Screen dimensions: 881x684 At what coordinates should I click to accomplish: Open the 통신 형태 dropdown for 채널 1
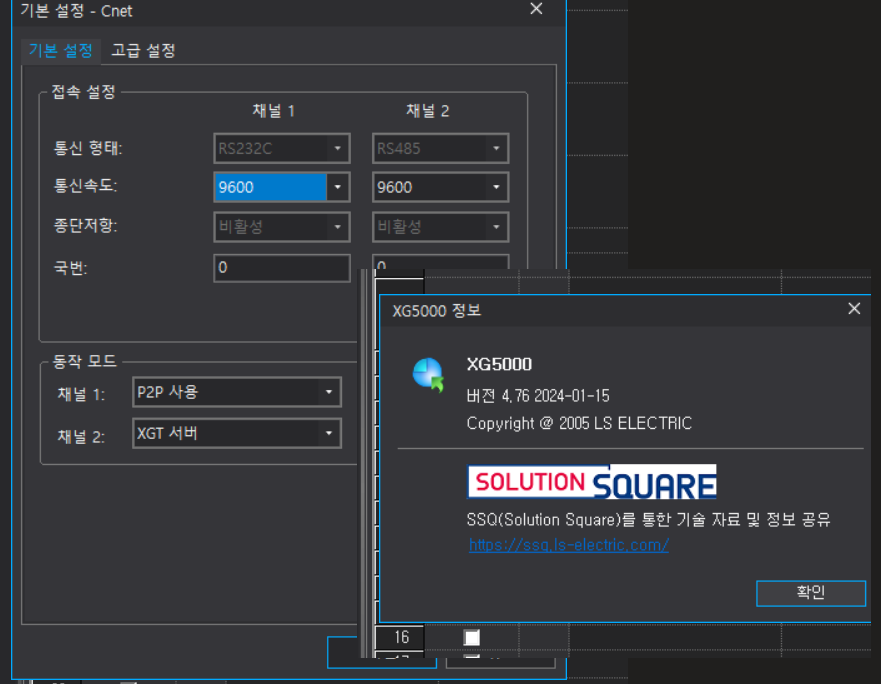[338, 148]
